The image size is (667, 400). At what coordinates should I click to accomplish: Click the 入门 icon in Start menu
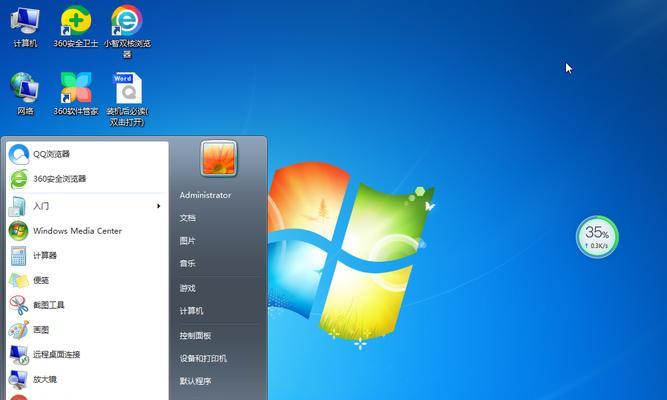point(17,206)
